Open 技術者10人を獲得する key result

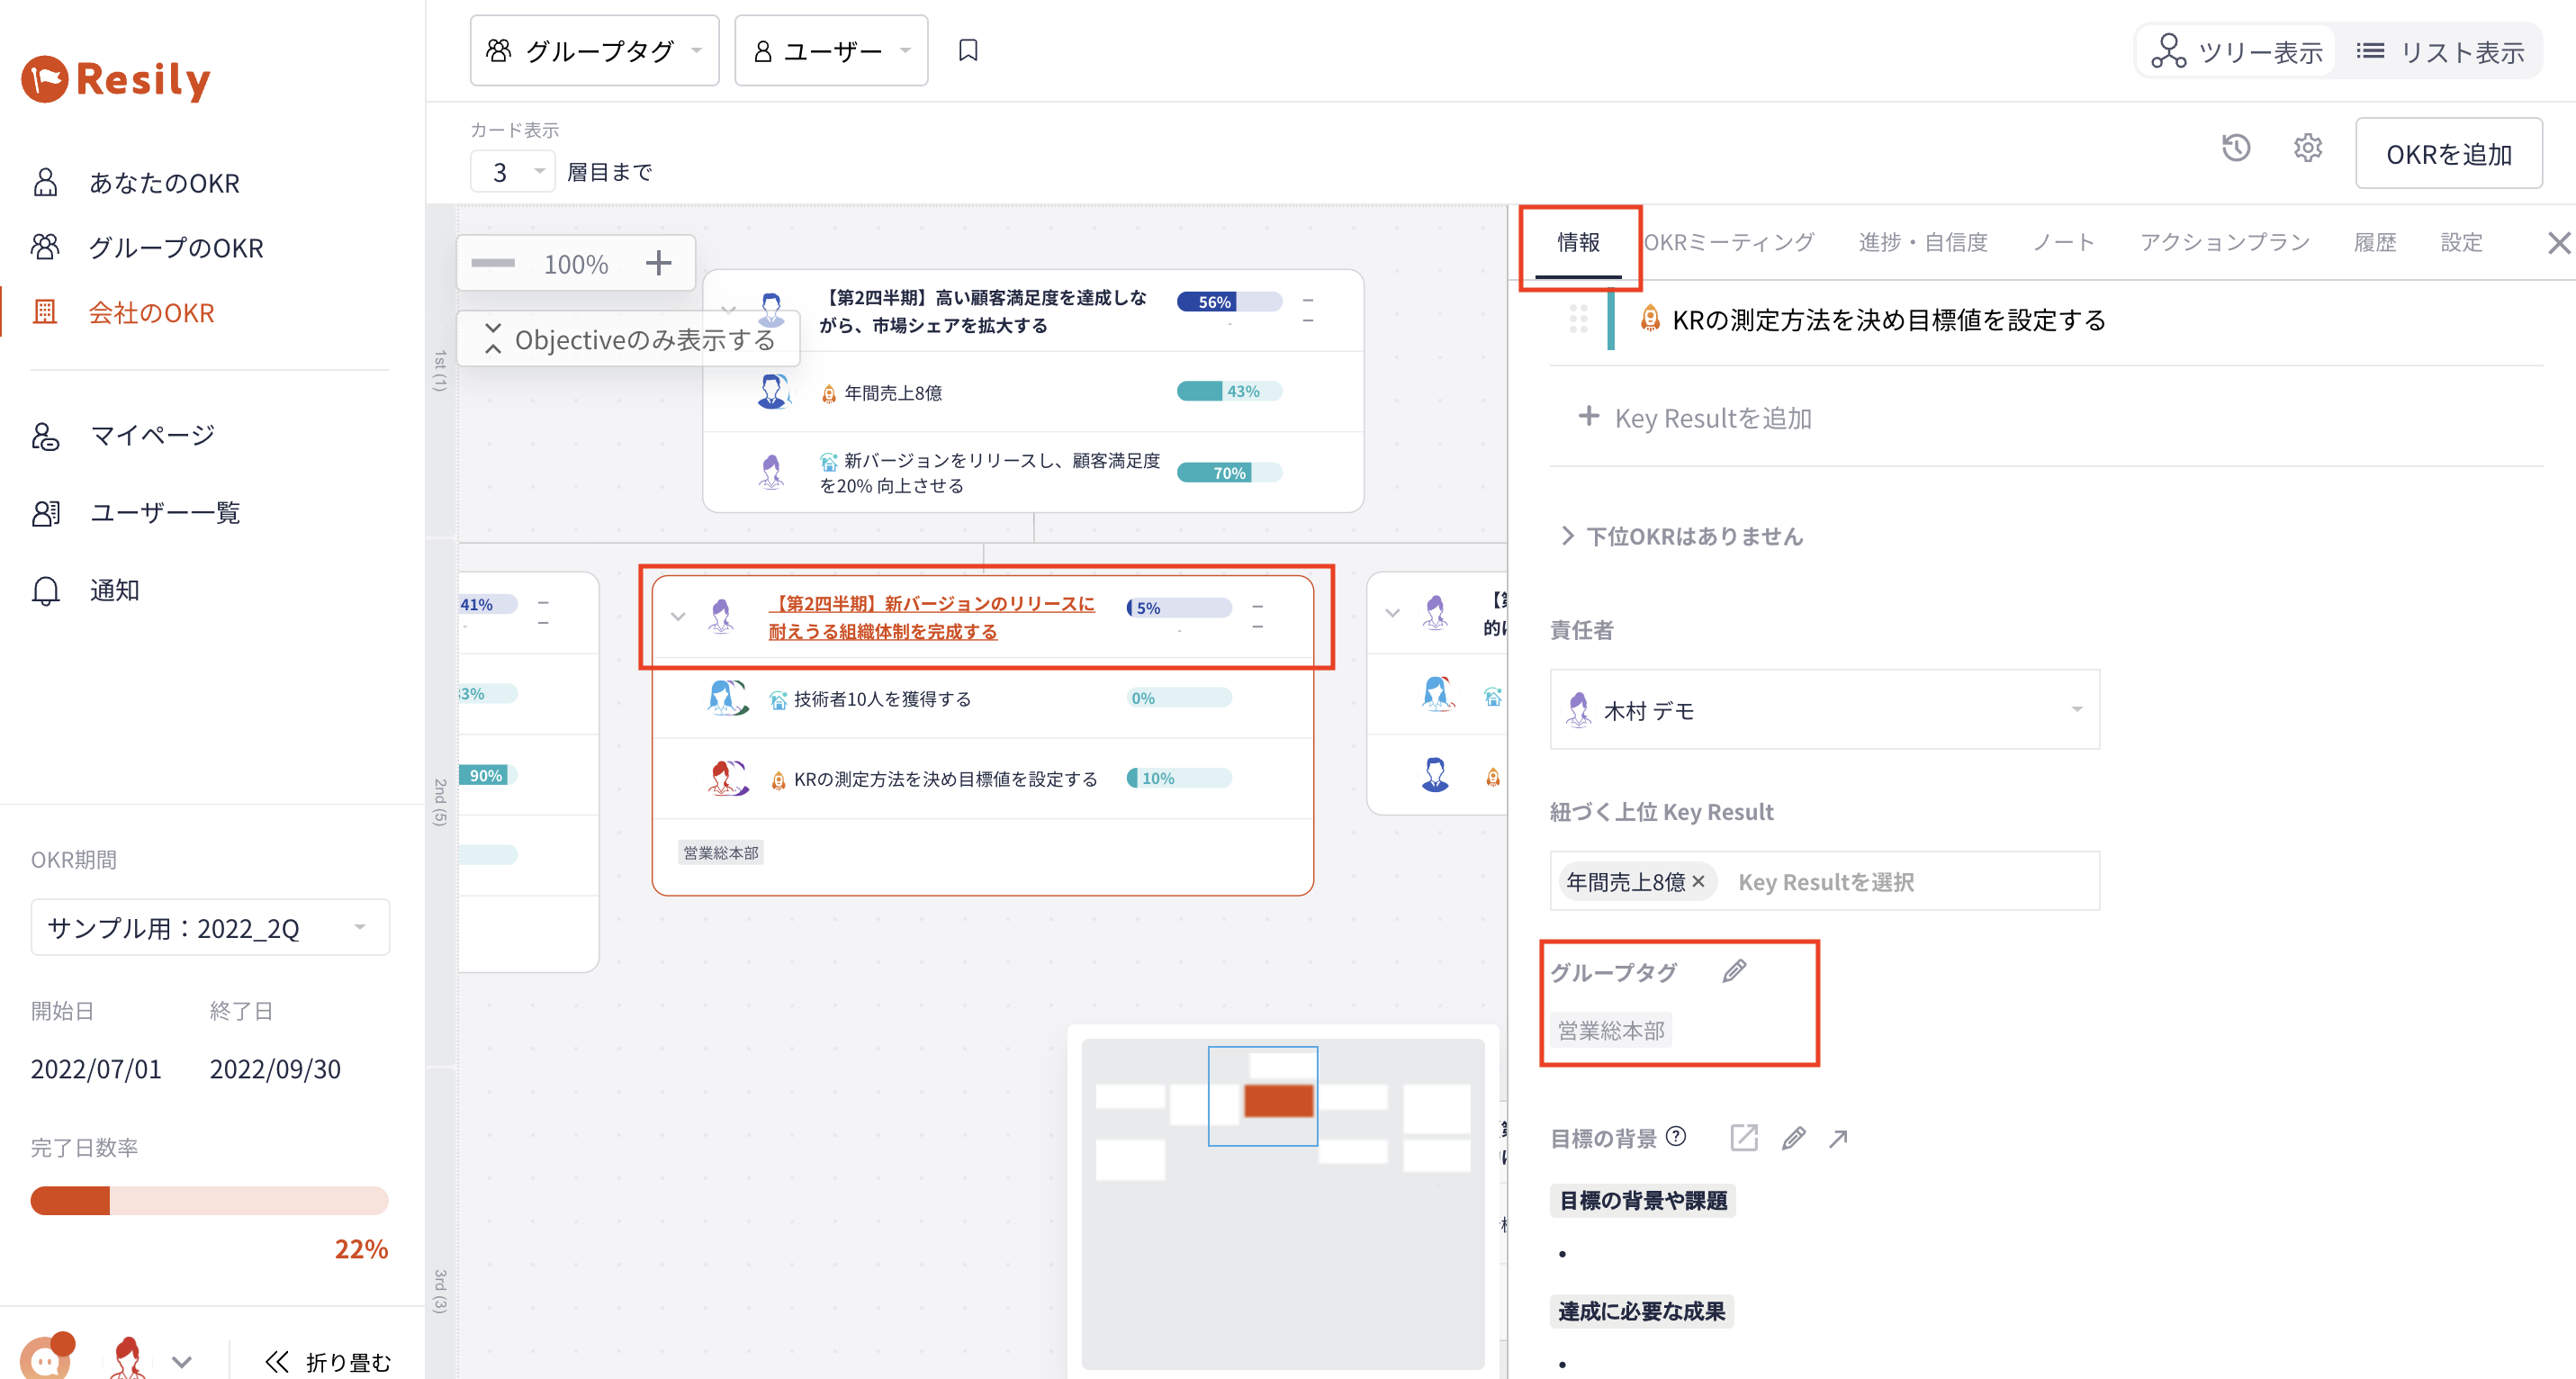882,698
